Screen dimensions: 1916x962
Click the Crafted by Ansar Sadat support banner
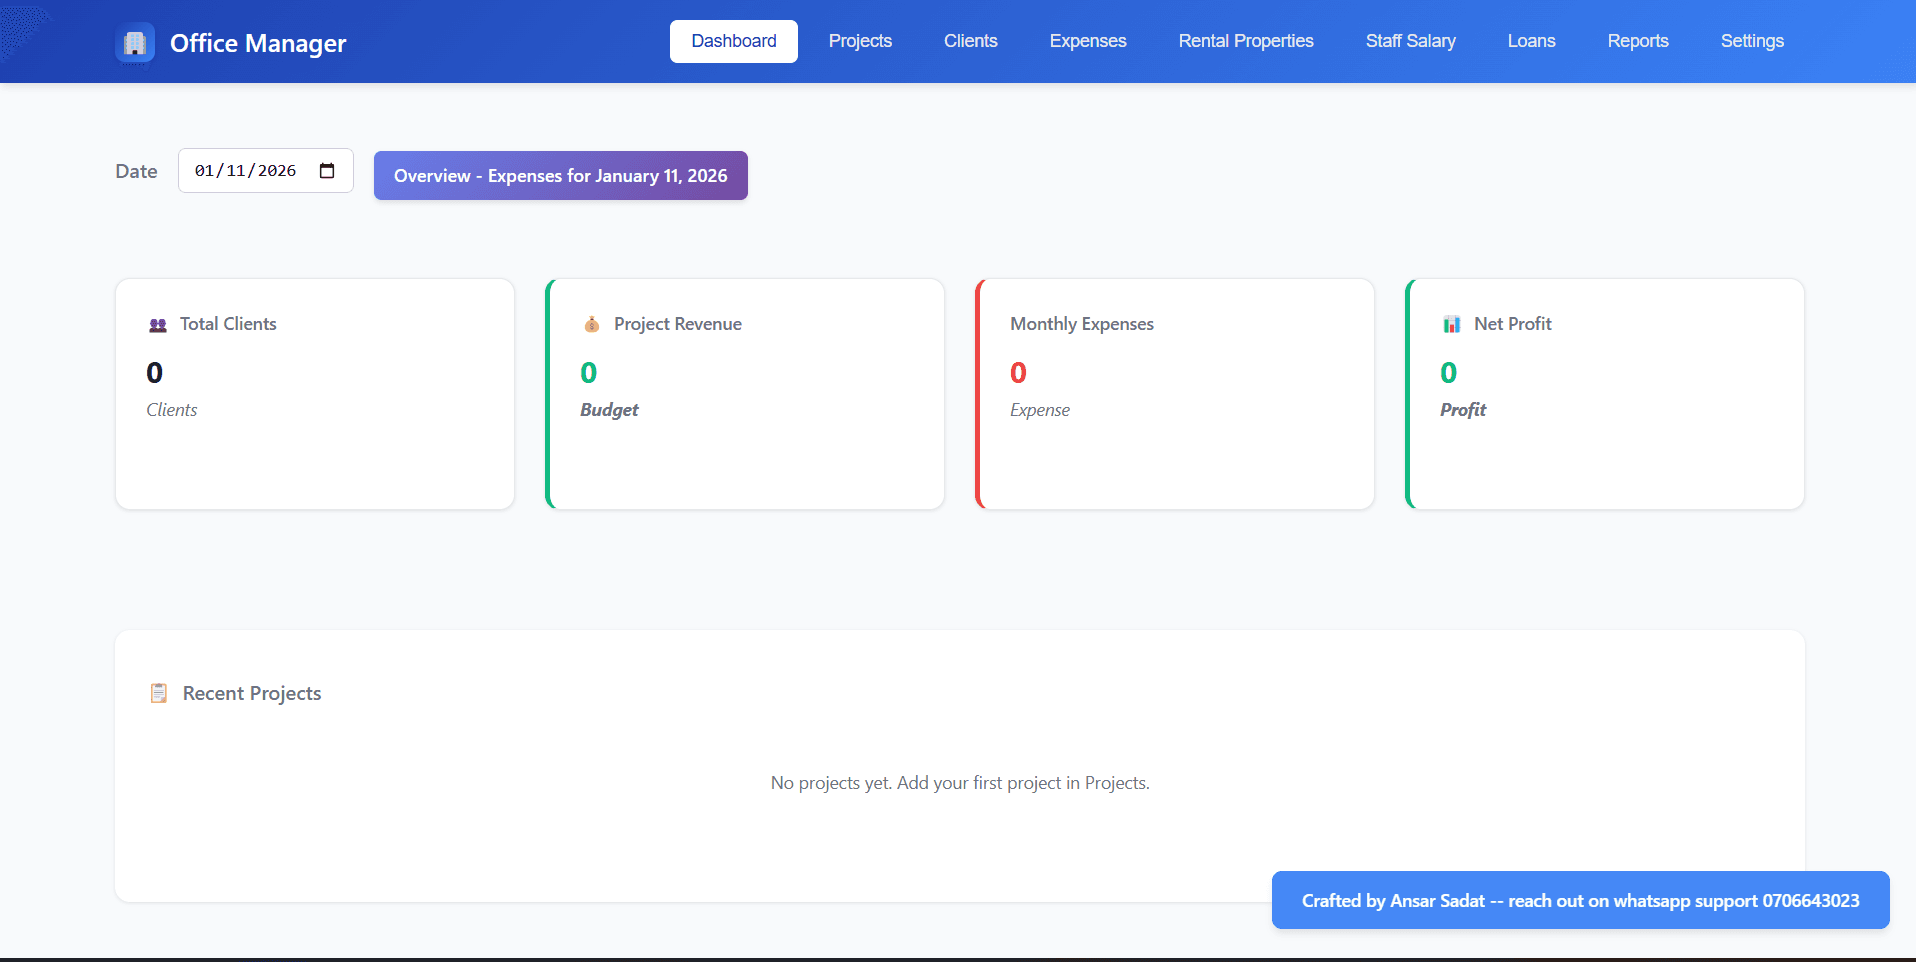[1581, 900]
